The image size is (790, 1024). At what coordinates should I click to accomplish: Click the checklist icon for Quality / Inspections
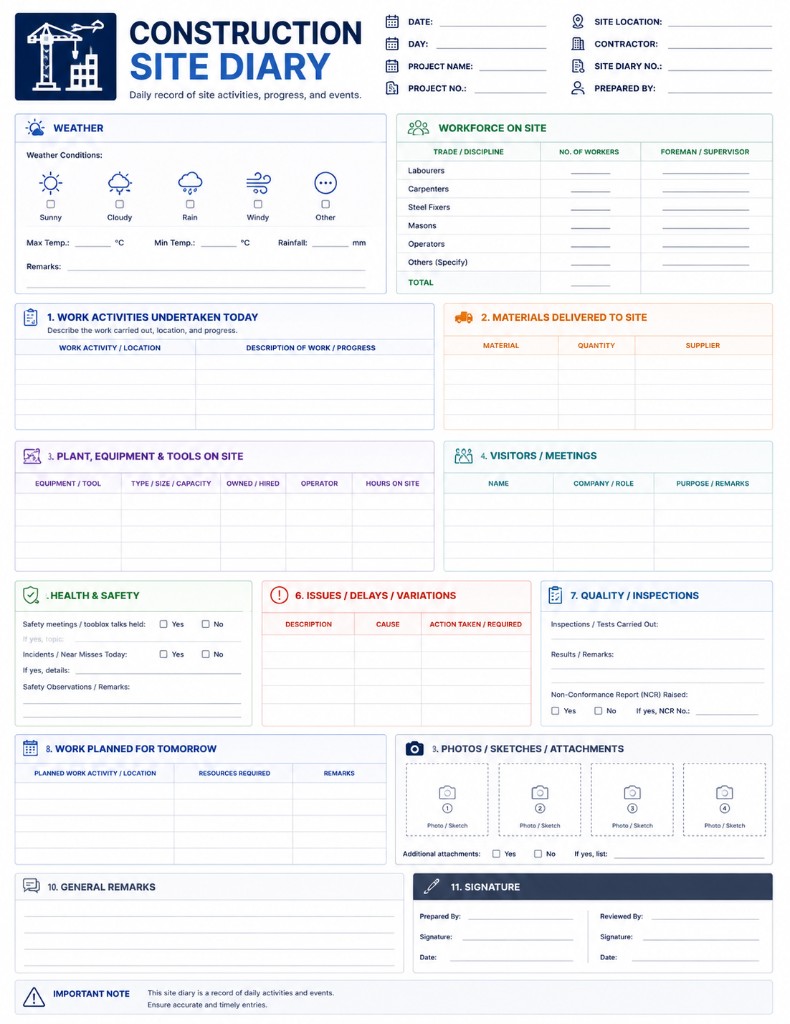[556, 595]
